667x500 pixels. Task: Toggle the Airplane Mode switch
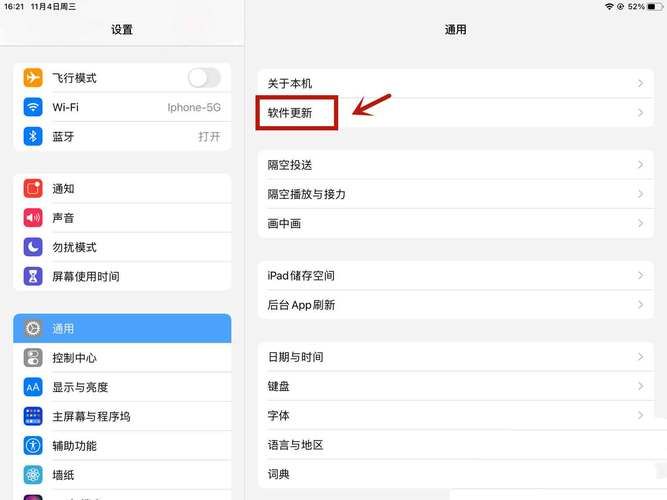coord(204,78)
